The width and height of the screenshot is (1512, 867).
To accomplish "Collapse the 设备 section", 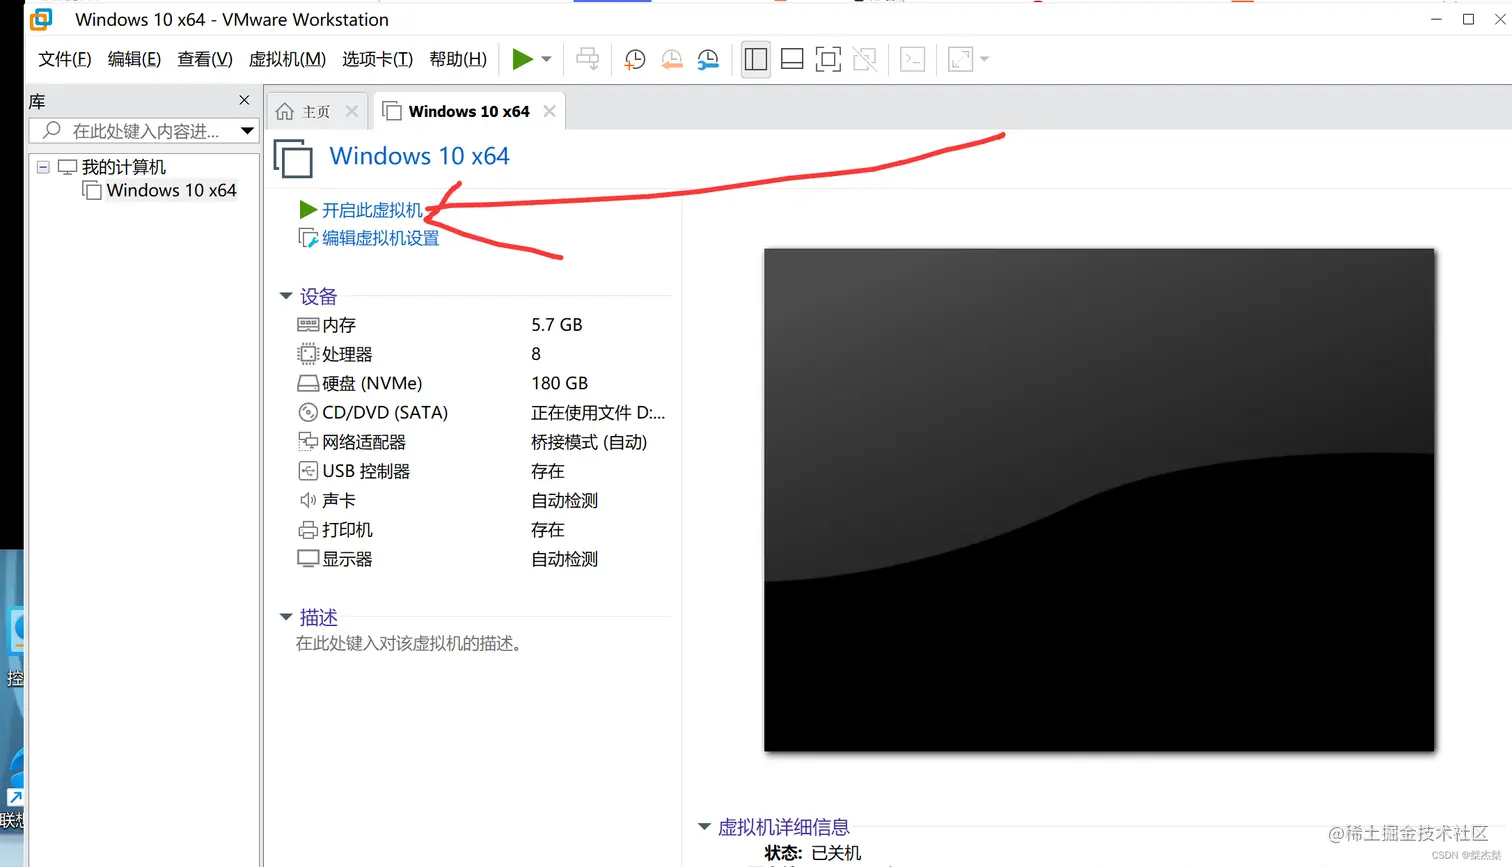I will (286, 296).
